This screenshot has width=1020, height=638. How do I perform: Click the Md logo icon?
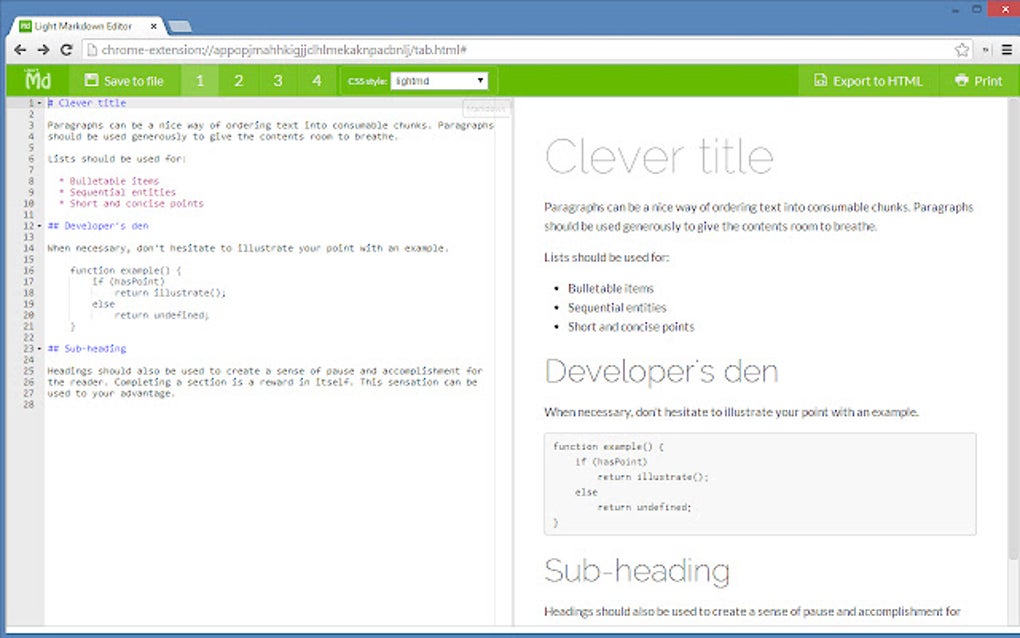[36, 80]
